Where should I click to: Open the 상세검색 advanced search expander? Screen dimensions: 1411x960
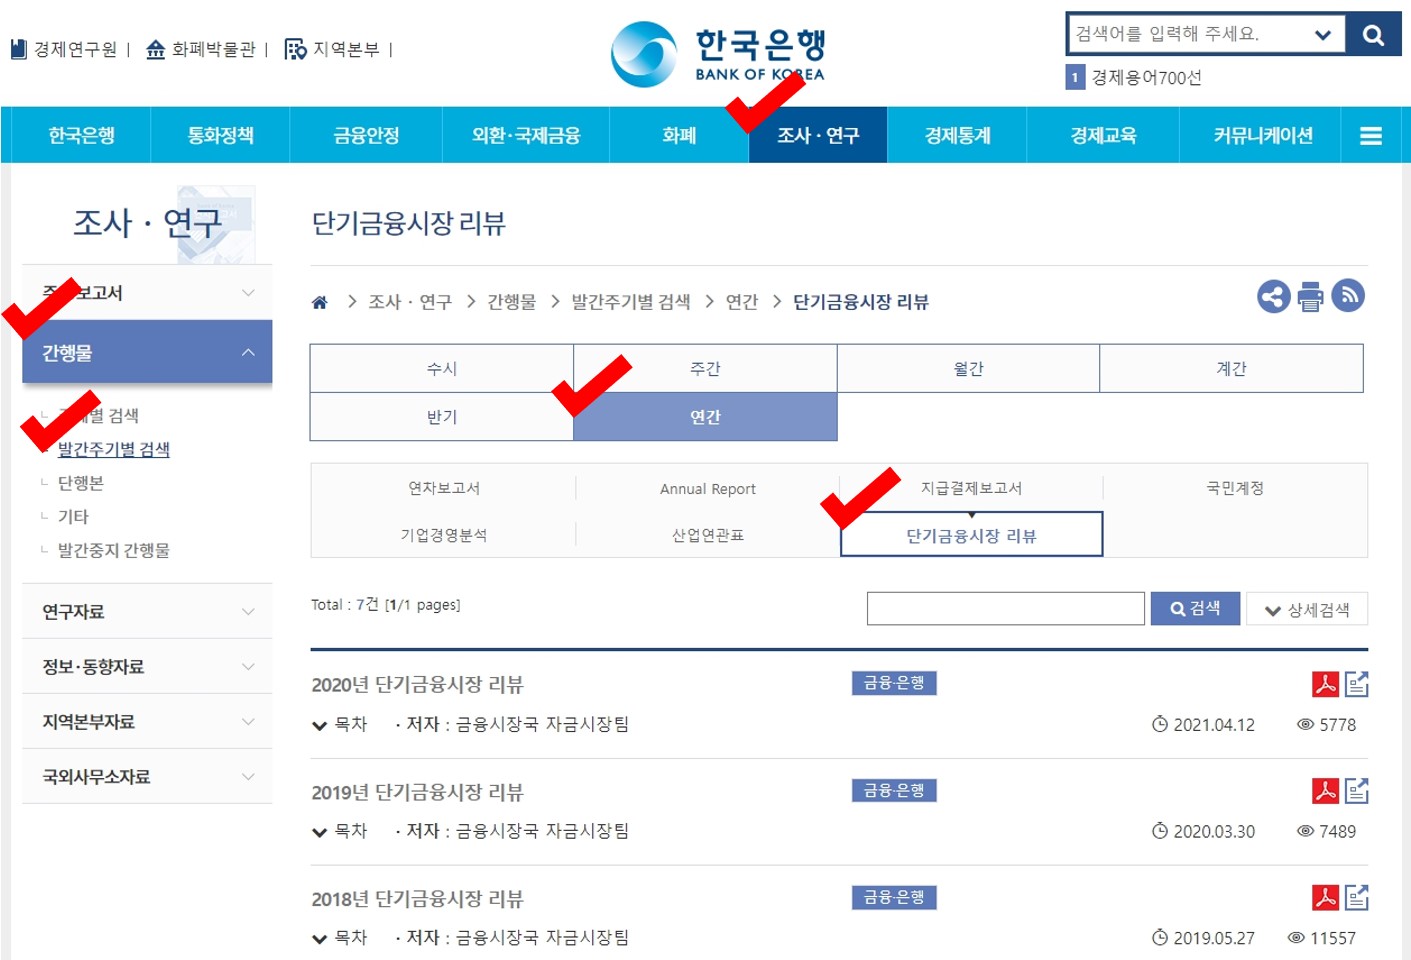click(x=1307, y=608)
